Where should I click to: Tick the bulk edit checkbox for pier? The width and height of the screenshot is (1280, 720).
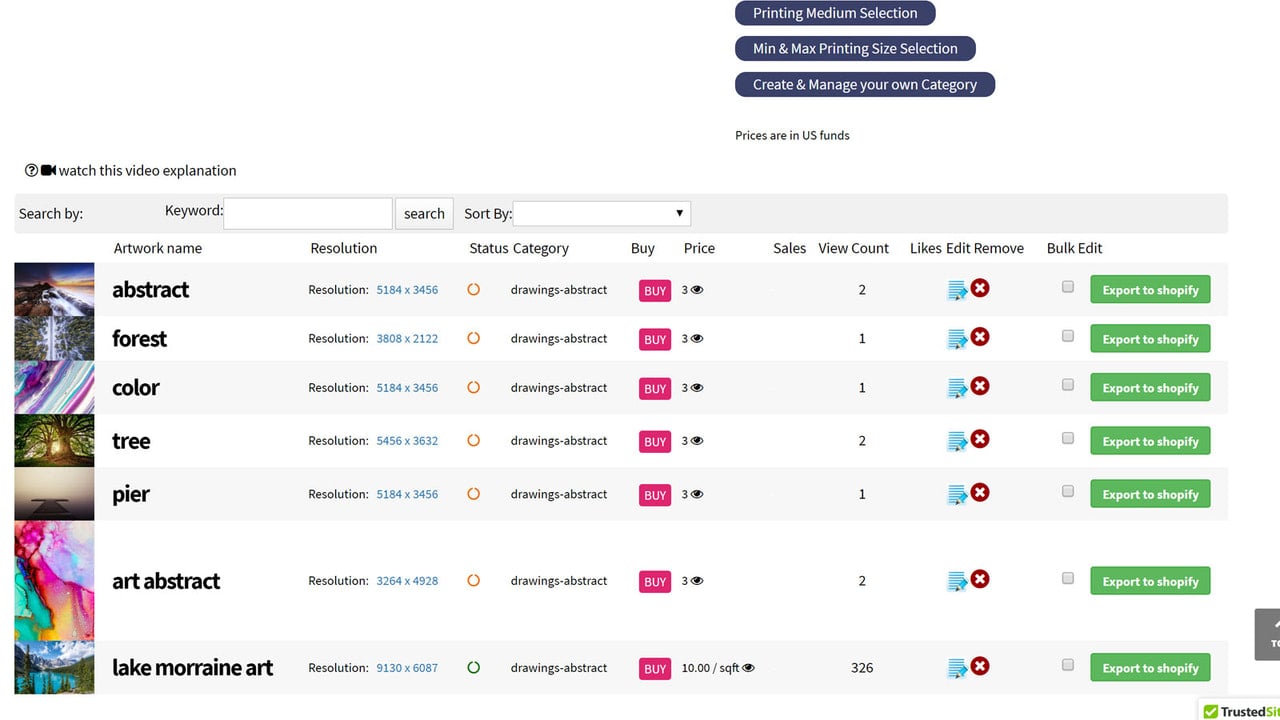coord(1068,491)
